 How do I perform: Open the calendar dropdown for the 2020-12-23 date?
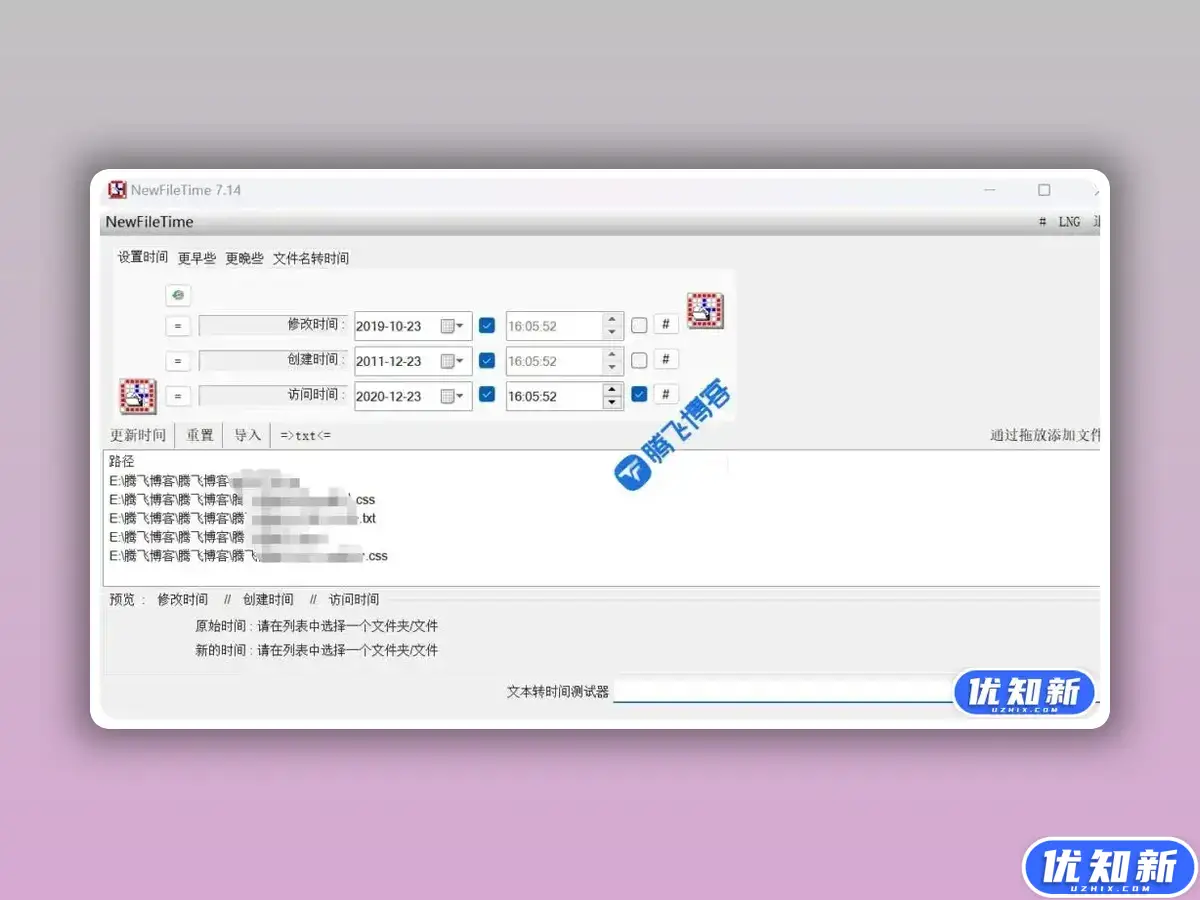point(460,395)
